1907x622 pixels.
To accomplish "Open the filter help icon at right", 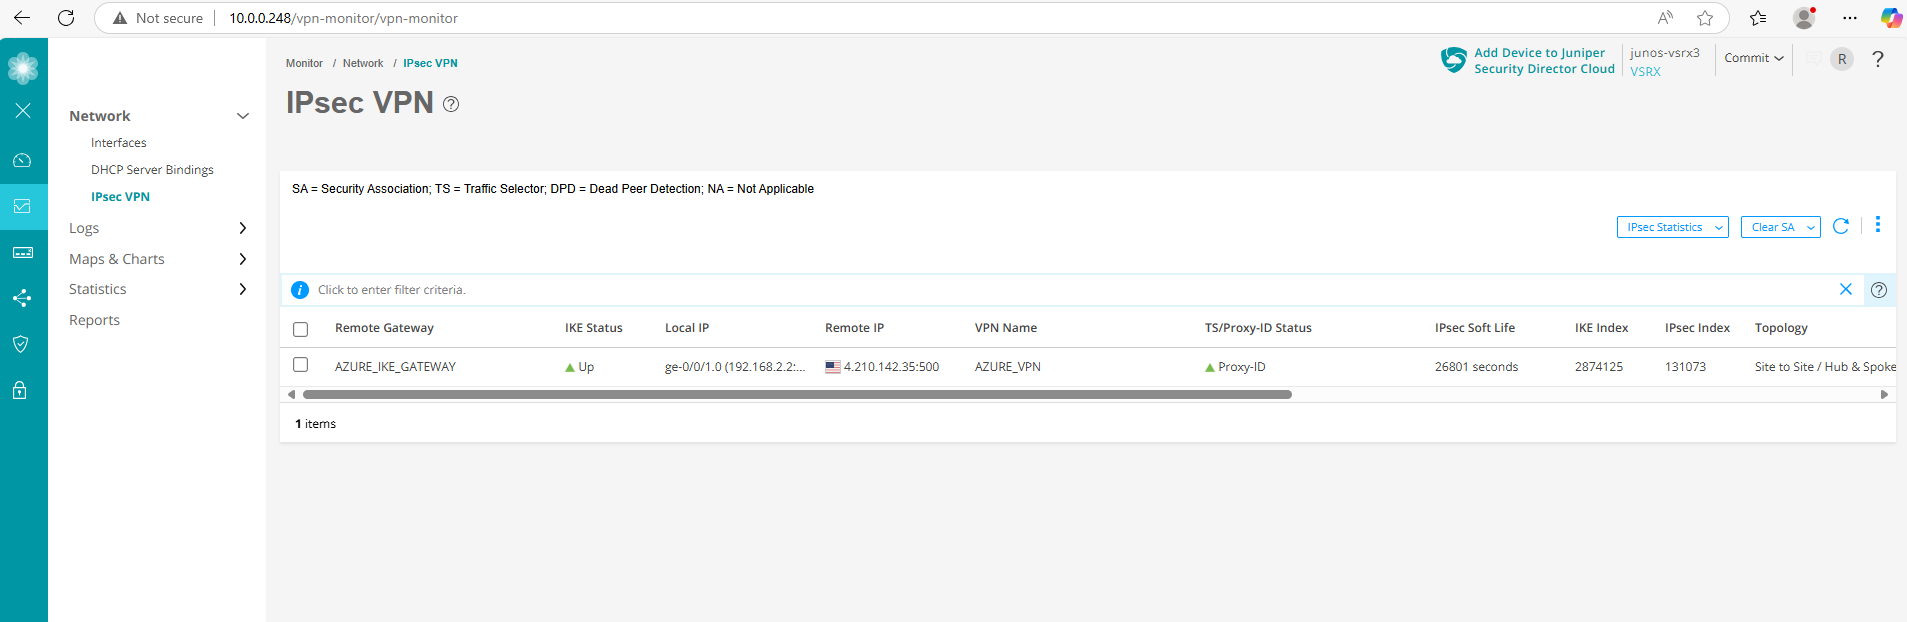I will point(1879,290).
